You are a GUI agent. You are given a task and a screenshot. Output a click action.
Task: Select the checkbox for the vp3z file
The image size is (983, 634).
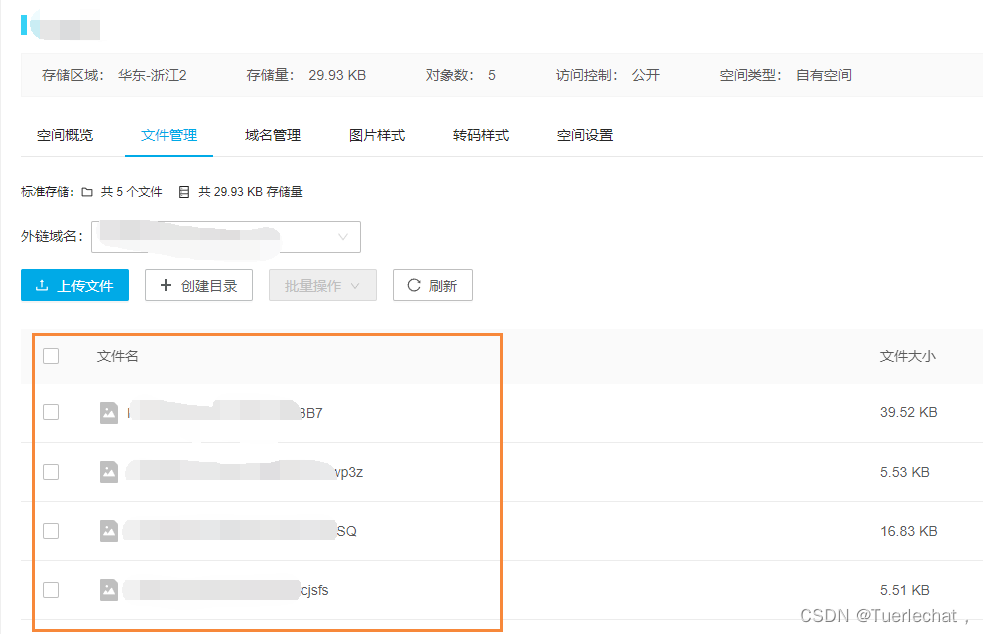coord(51,472)
